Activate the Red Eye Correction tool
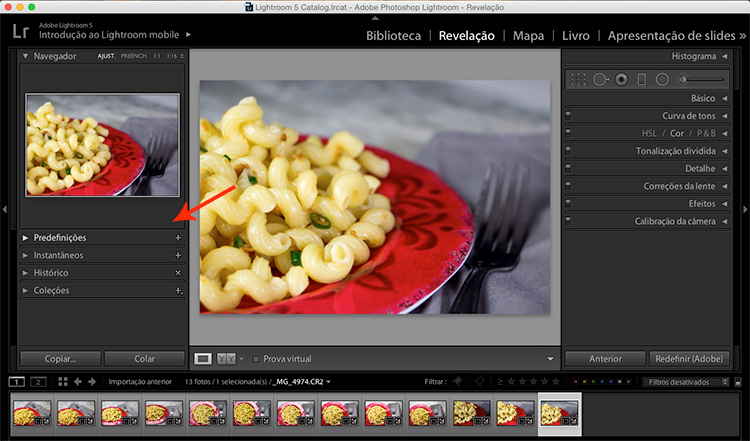The width and height of the screenshot is (750, 441). click(x=621, y=79)
